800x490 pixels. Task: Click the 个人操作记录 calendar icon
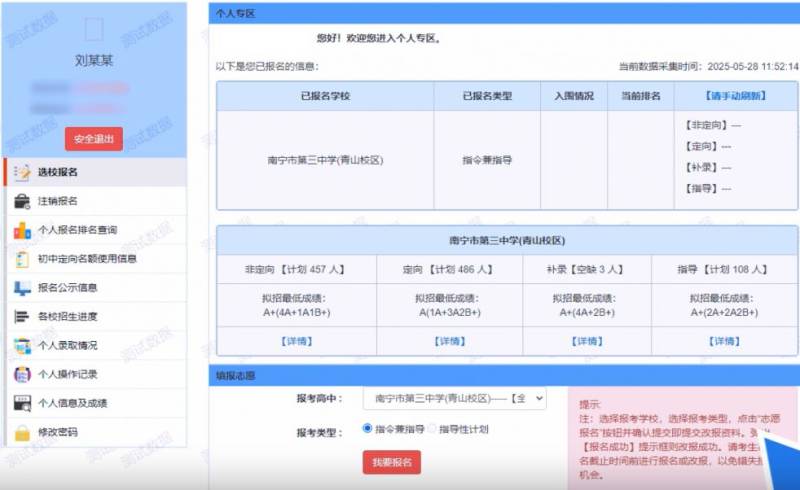point(21,375)
